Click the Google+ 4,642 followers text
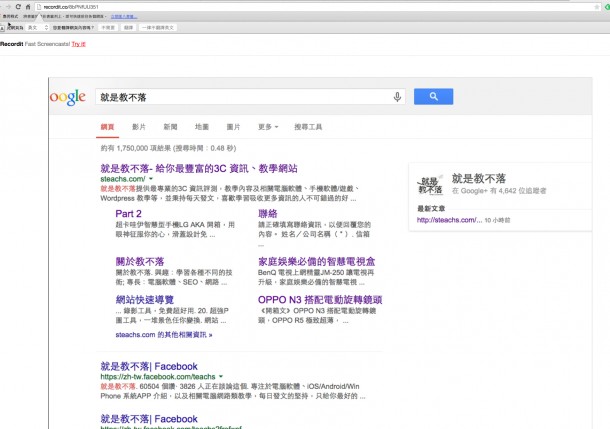 tap(499, 191)
